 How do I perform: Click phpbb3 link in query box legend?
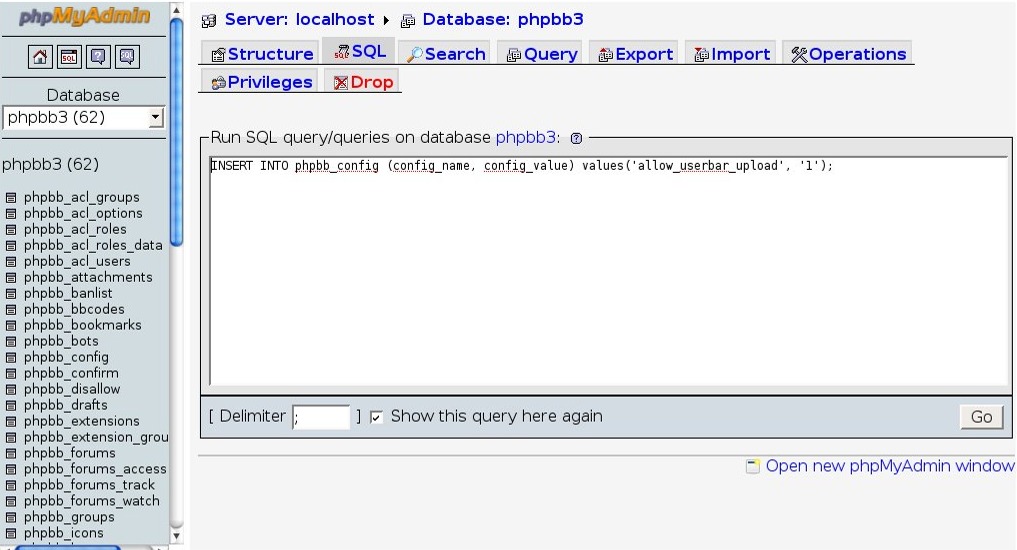525,138
